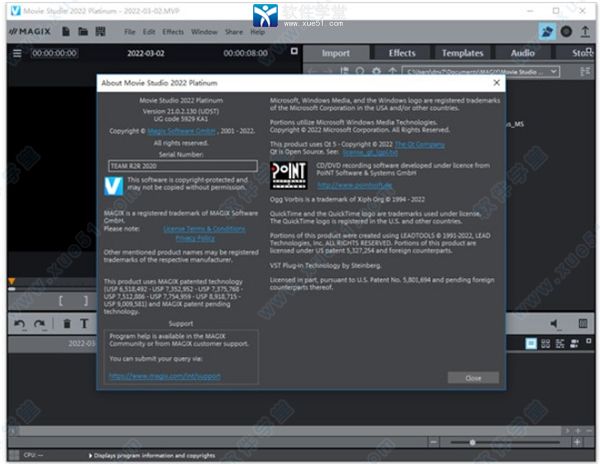Click the round record button in header

(566, 31)
